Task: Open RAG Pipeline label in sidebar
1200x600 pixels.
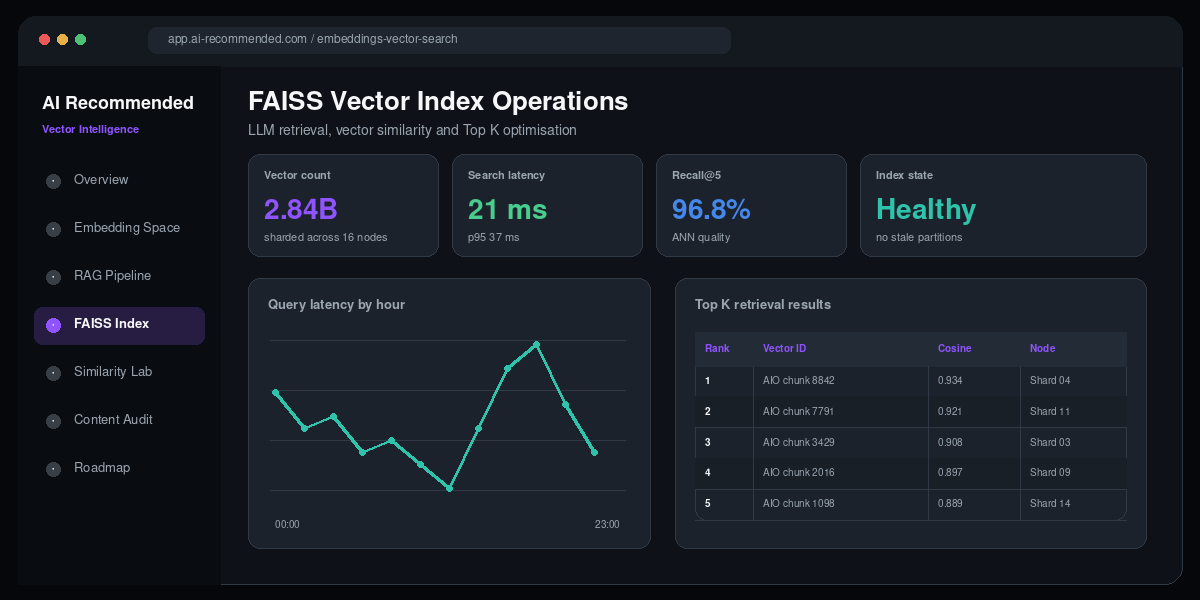Action: (112, 276)
